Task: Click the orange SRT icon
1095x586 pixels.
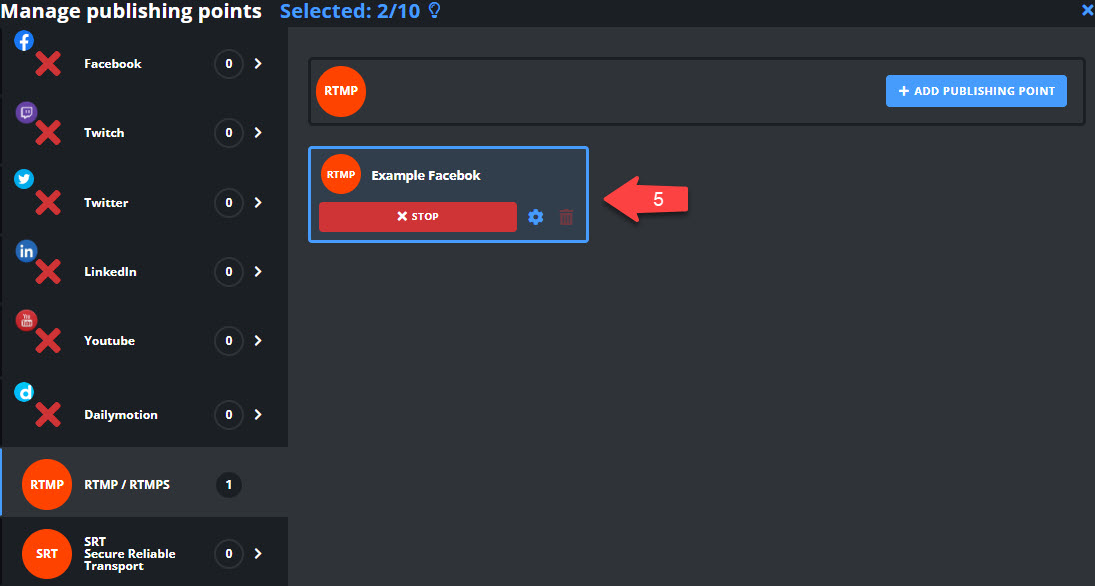Action: click(x=47, y=554)
